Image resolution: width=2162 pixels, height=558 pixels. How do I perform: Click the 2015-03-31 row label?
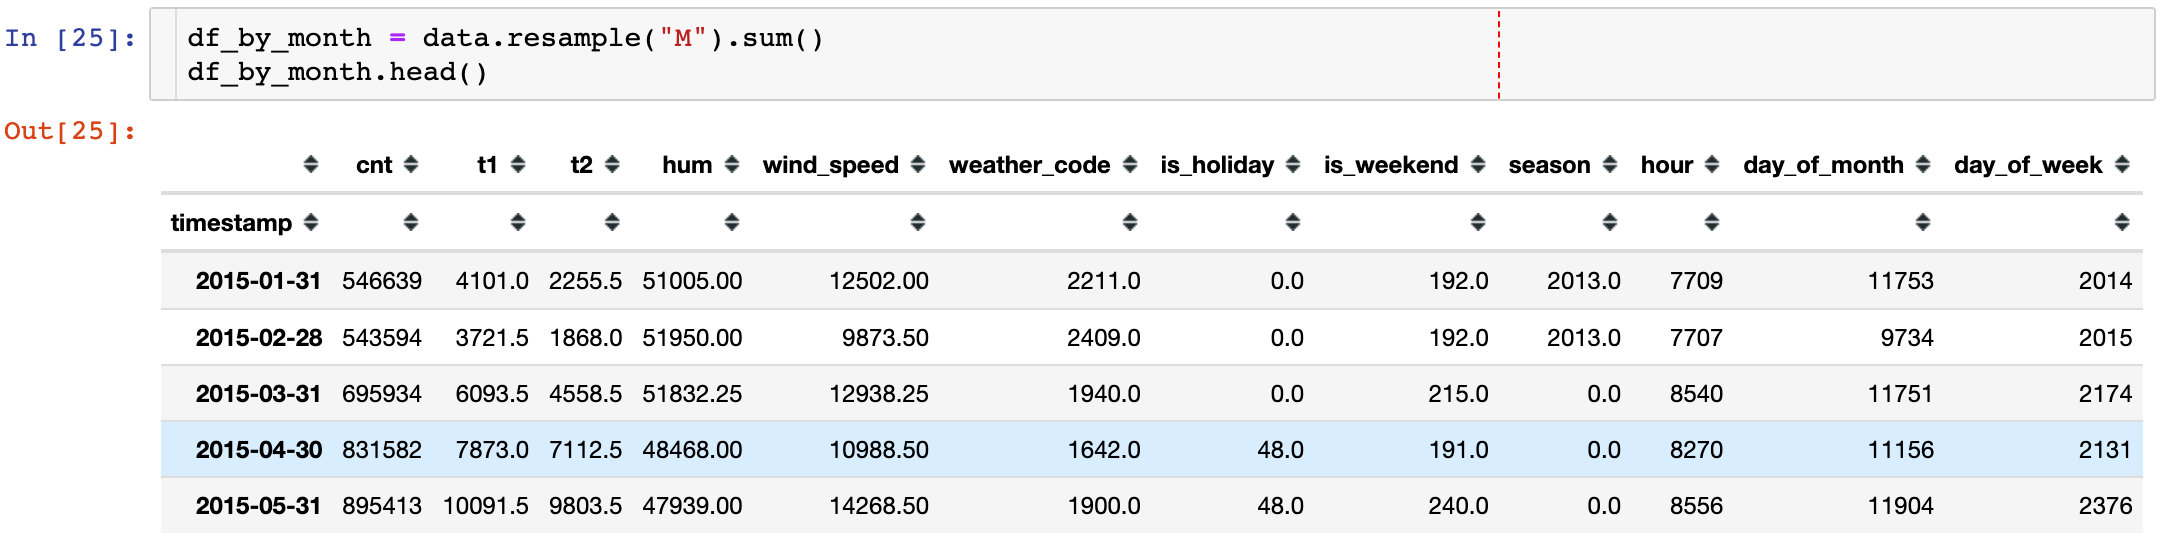(258, 394)
